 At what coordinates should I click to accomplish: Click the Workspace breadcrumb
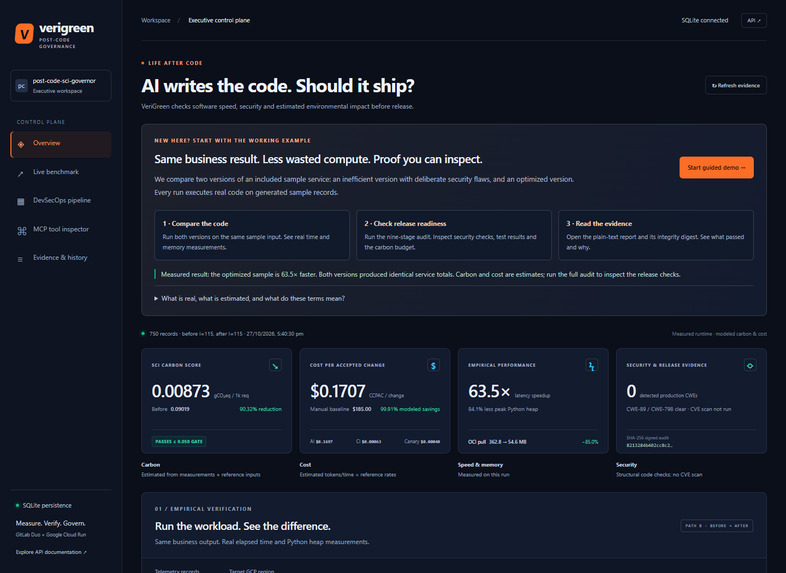pos(156,21)
